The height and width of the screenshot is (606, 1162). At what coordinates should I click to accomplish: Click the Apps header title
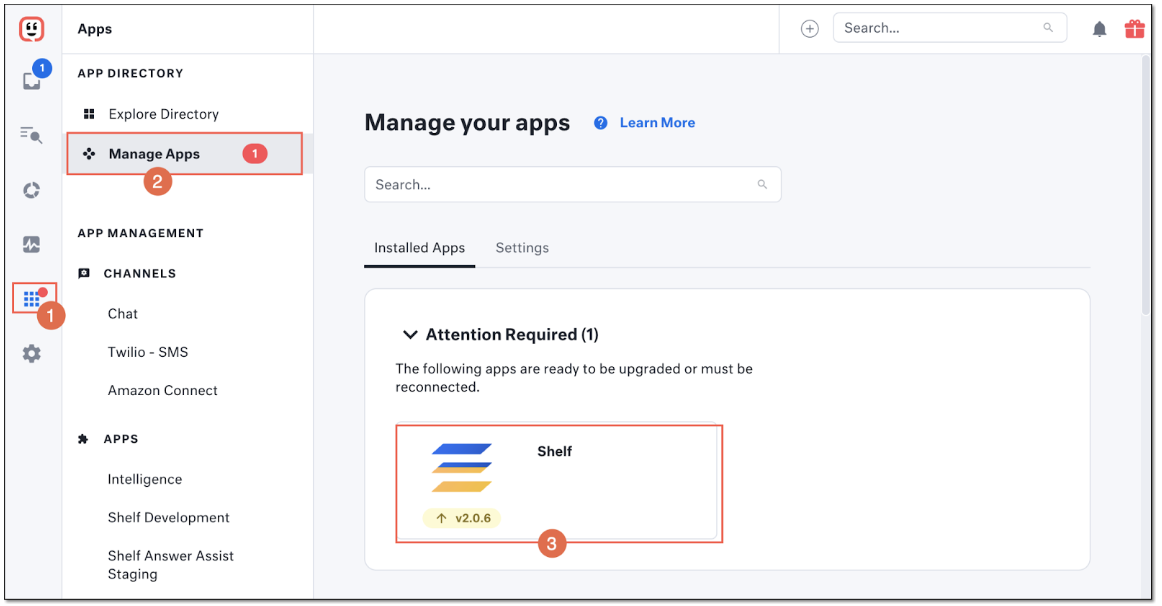tap(95, 29)
